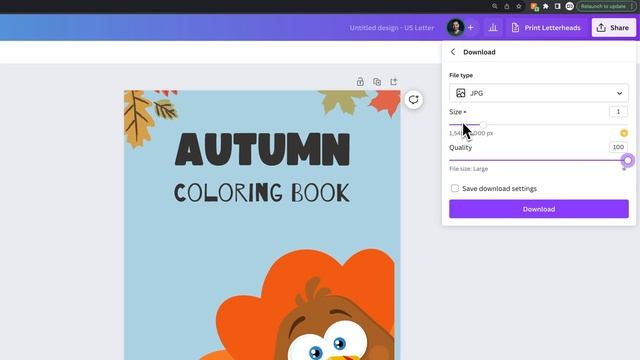Click the Size slider handle
This screenshot has width=640, height=360.
[x=483, y=124]
